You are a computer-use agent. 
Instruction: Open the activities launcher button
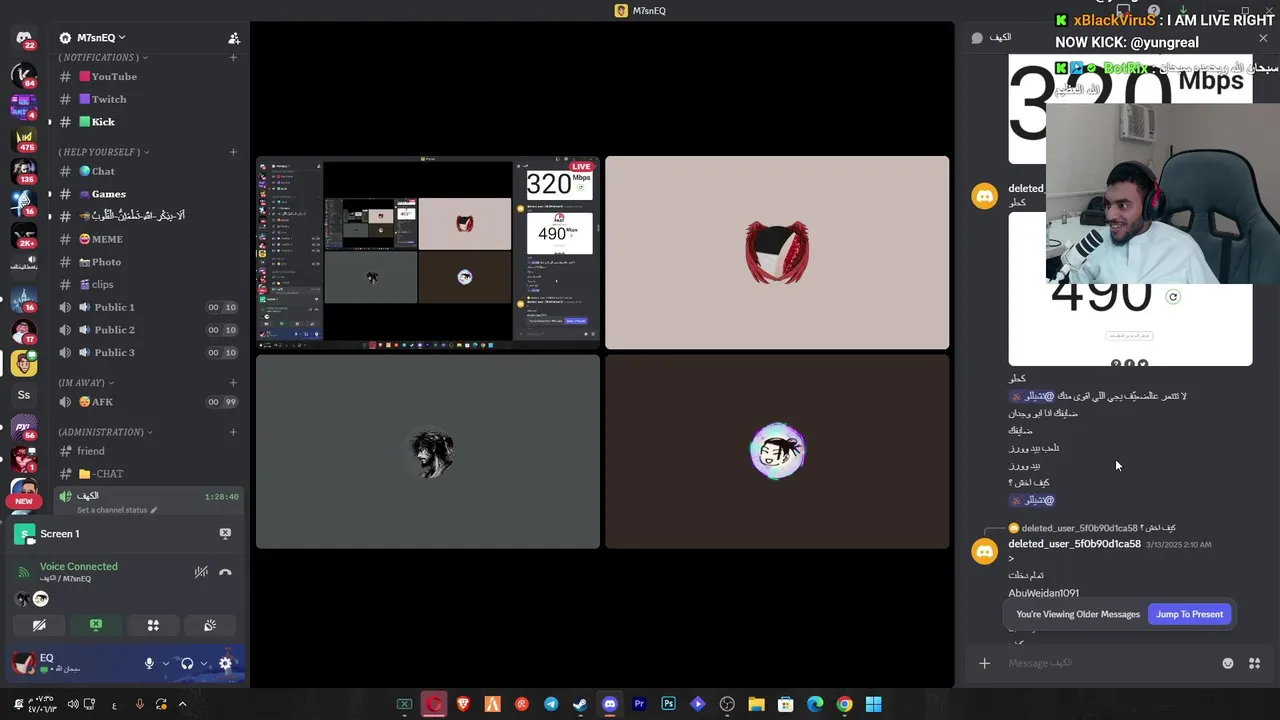153,625
